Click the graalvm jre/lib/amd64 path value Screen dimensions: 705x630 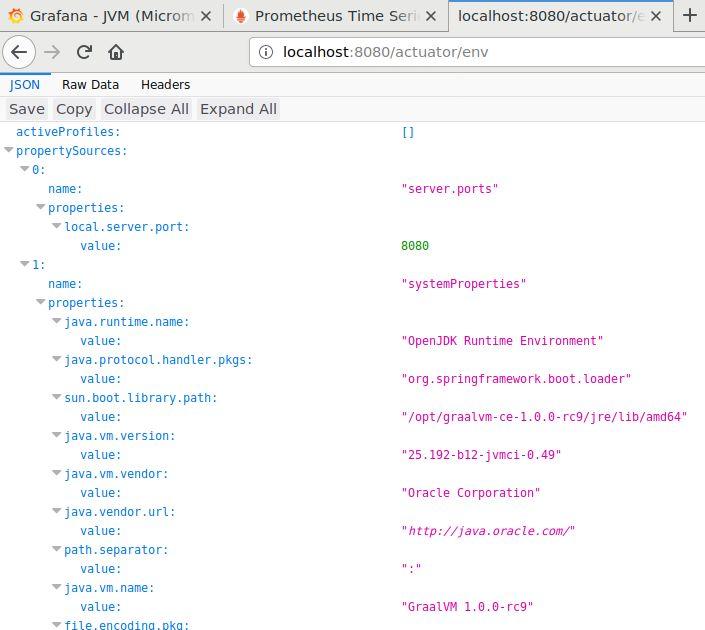click(544, 417)
